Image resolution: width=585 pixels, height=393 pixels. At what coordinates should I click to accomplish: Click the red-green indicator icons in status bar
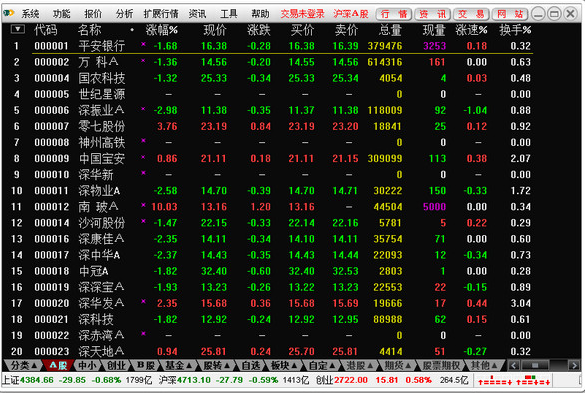click(514, 380)
